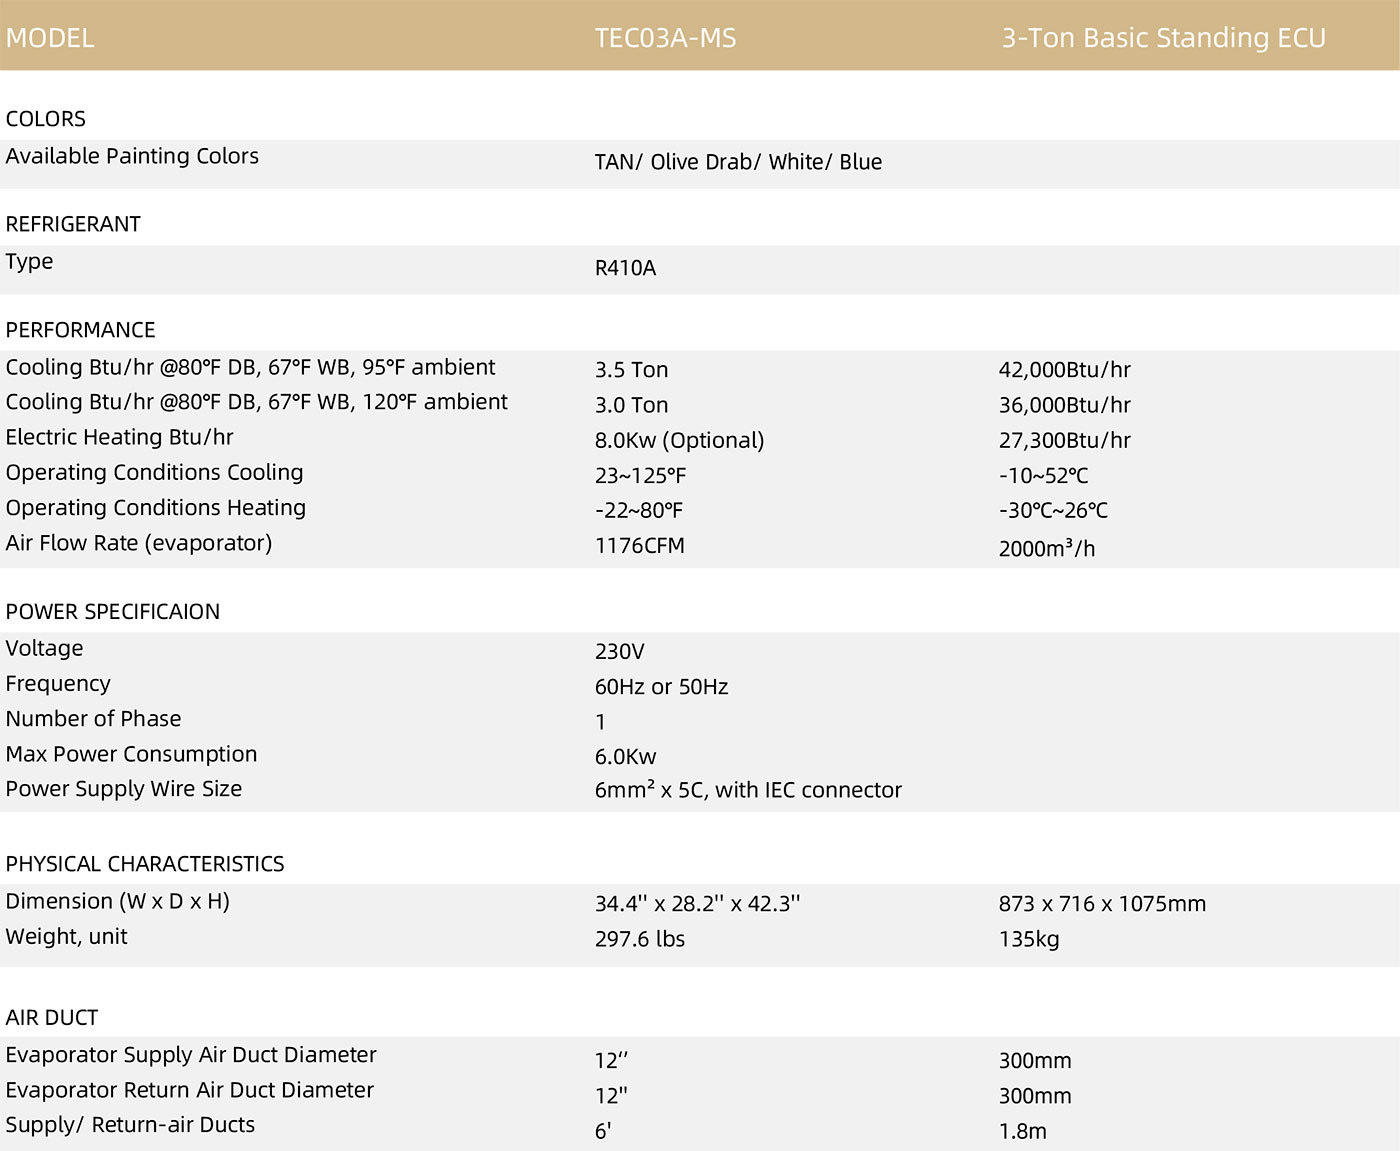Select 'Operating Conditions Heating' label
1400x1151 pixels.
[x=155, y=508]
